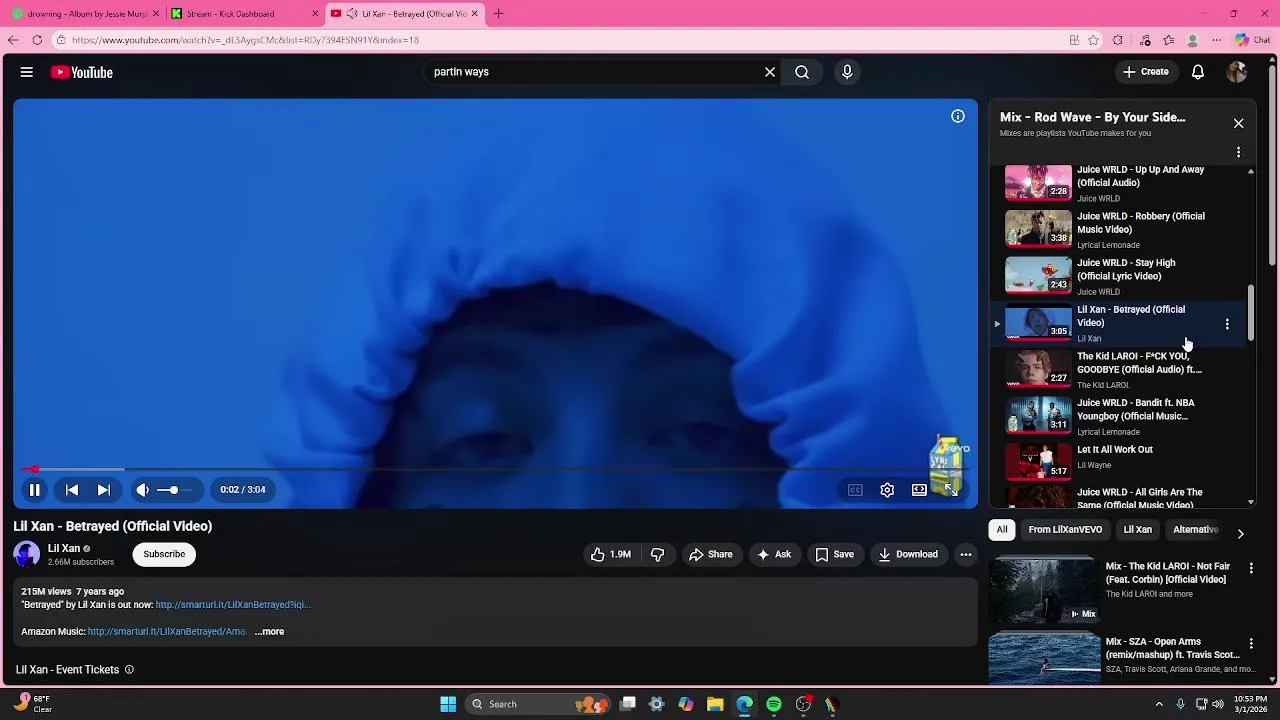Screen dimensions: 1280x720
Task: Skip to next video in playlist
Action: (x=103, y=490)
